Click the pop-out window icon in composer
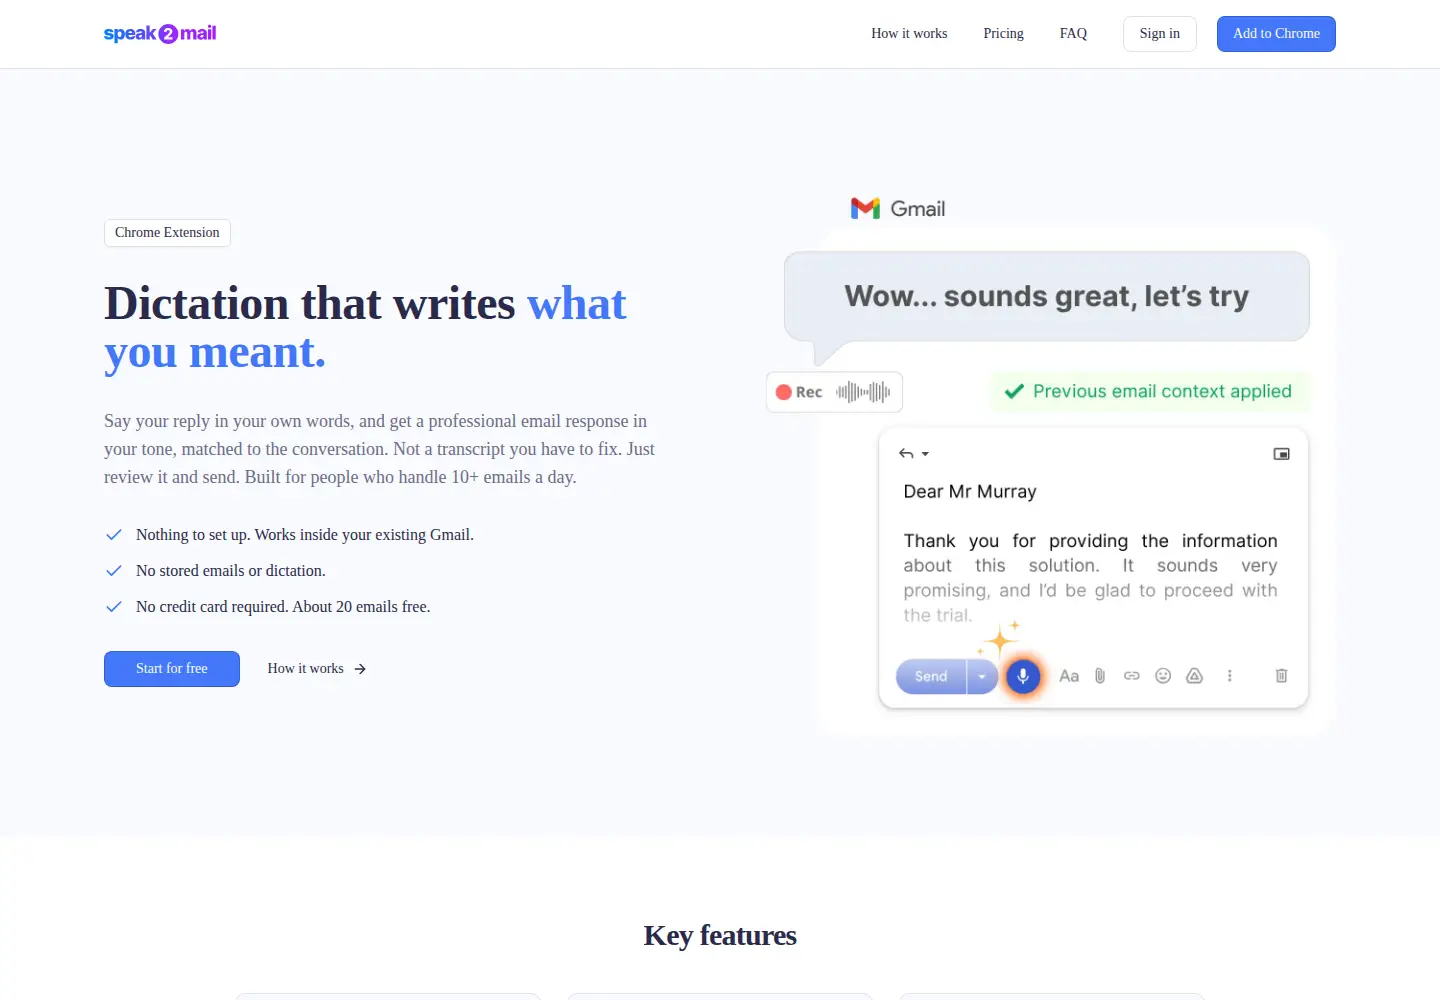Image resolution: width=1440 pixels, height=1000 pixels. pos(1281,454)
